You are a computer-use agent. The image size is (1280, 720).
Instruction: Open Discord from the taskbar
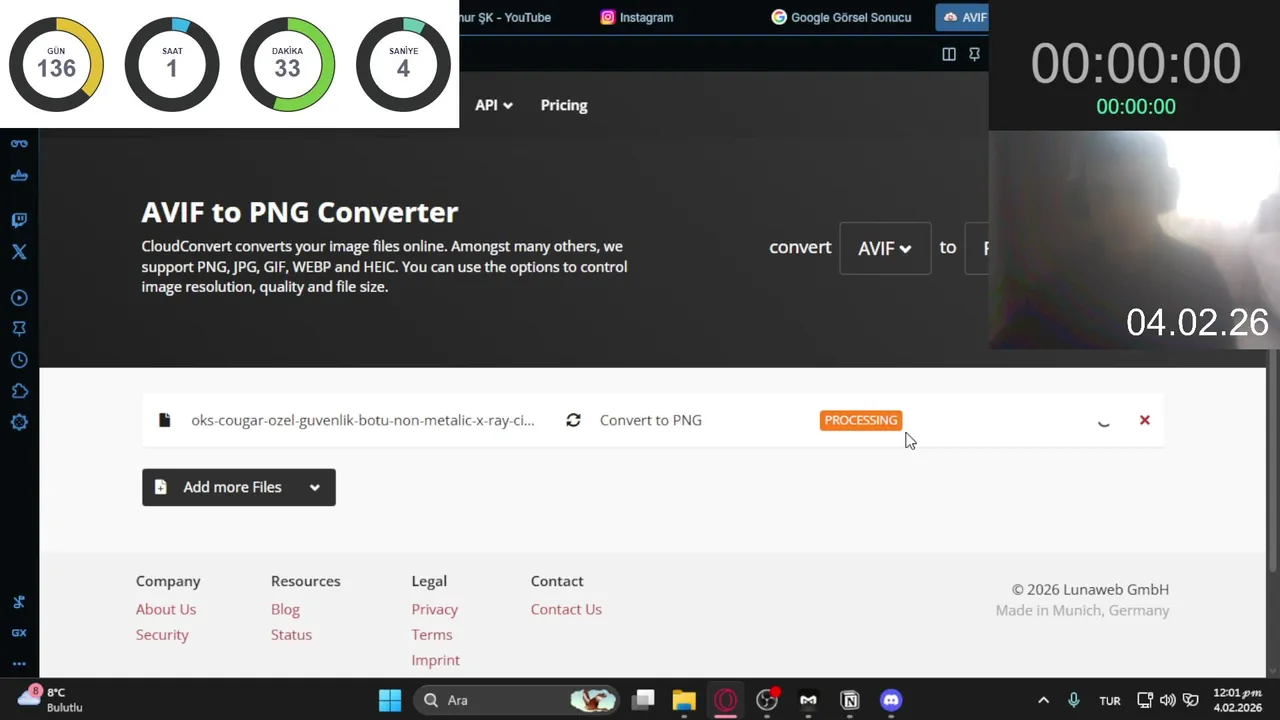coord(891,700)
